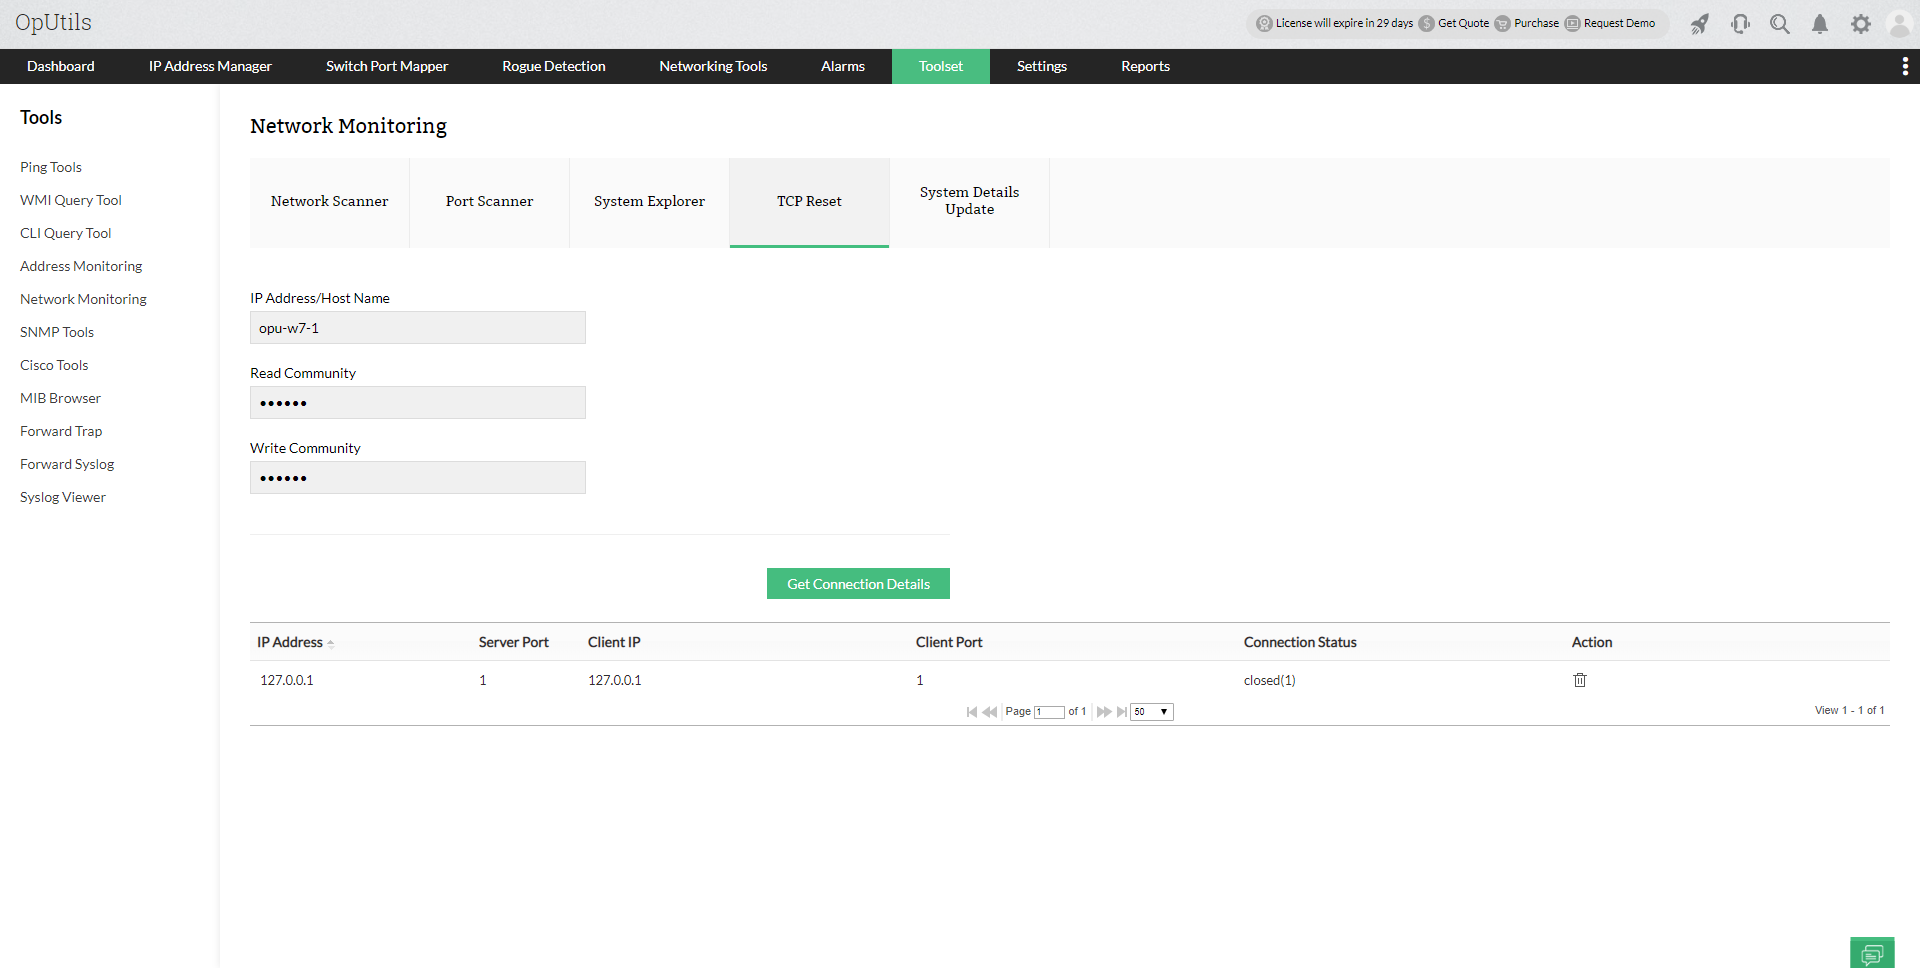1920x968 pixels.
Task: Open Rogue Detection menu
Action: [554, 66]
